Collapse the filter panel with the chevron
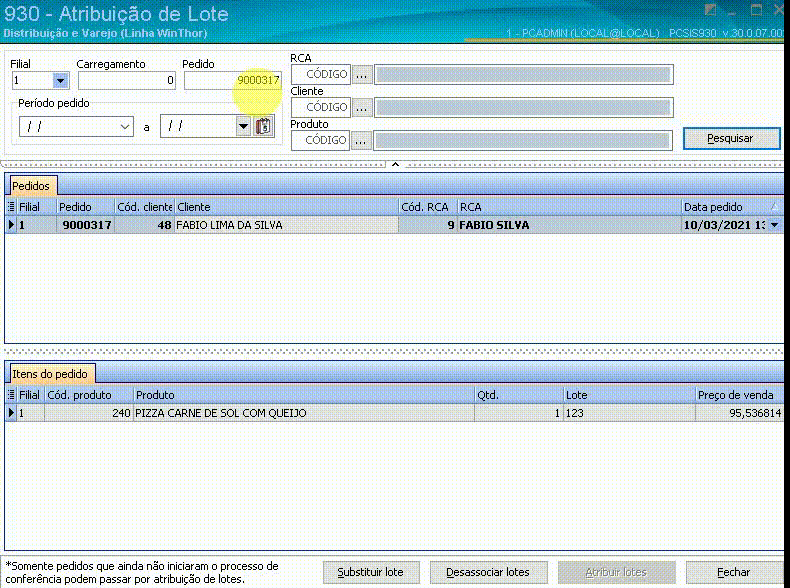The width and height of the screenshot is (790, 588). click(x=396, y=164)
